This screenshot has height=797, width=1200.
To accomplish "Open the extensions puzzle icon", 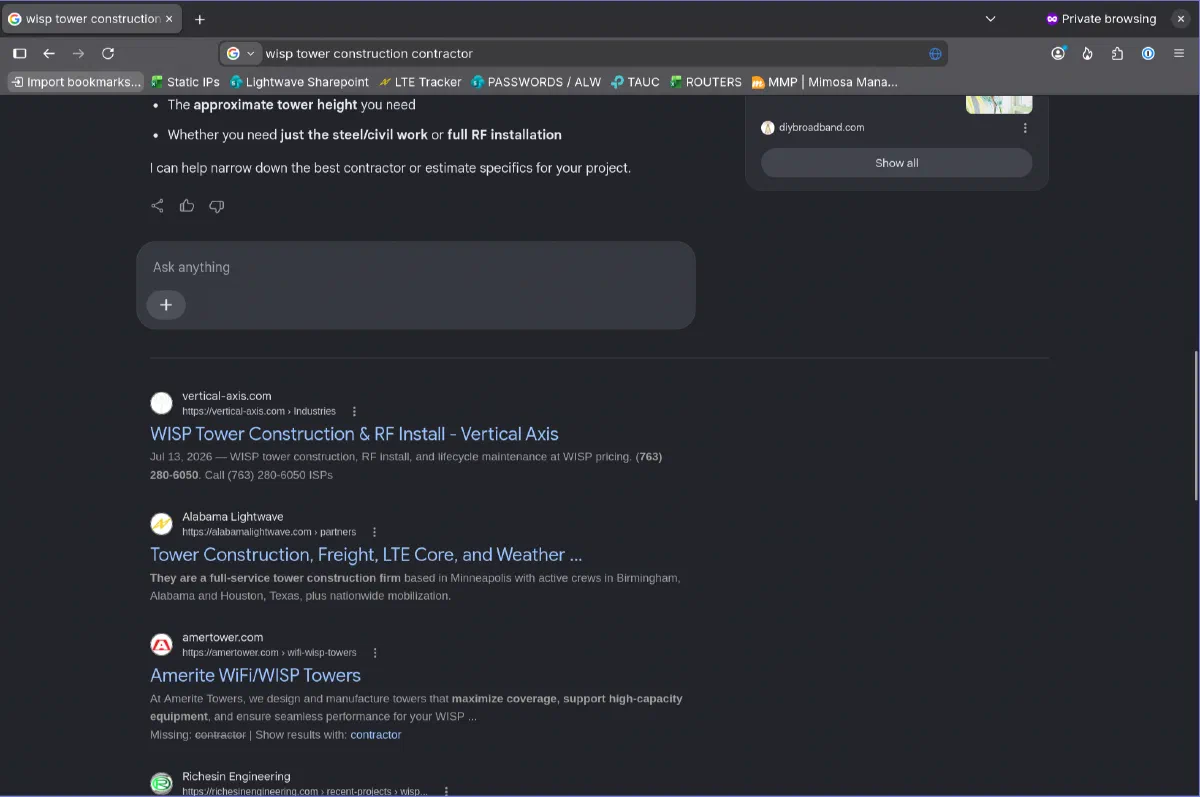I will 1118,53.
